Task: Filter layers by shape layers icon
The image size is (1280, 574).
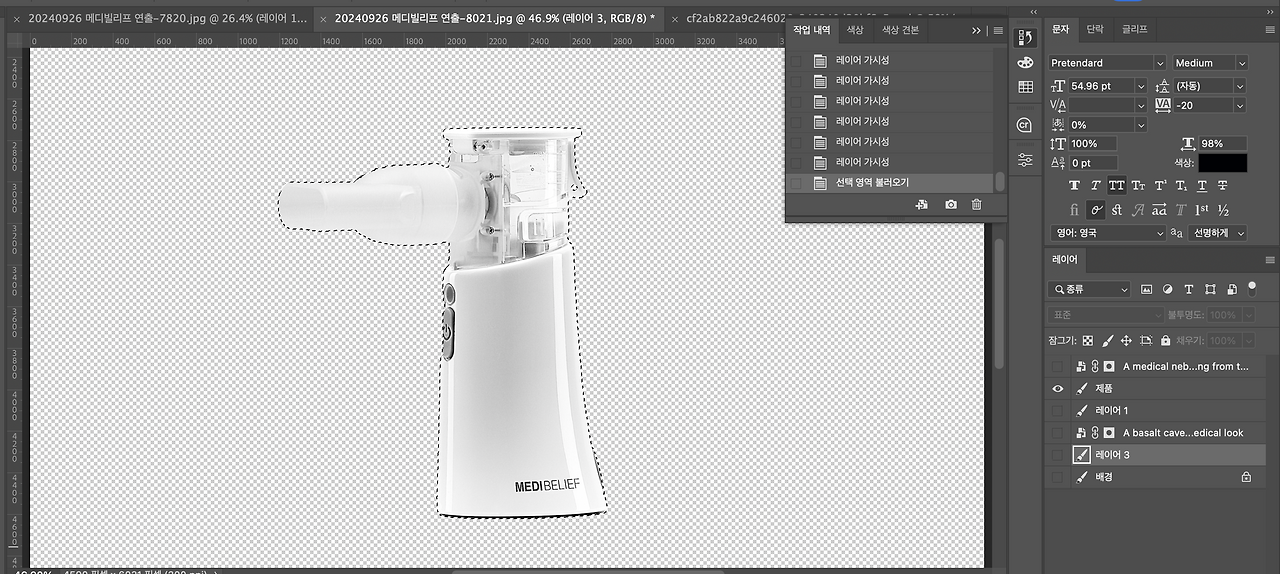Action: pos(1210,289)
